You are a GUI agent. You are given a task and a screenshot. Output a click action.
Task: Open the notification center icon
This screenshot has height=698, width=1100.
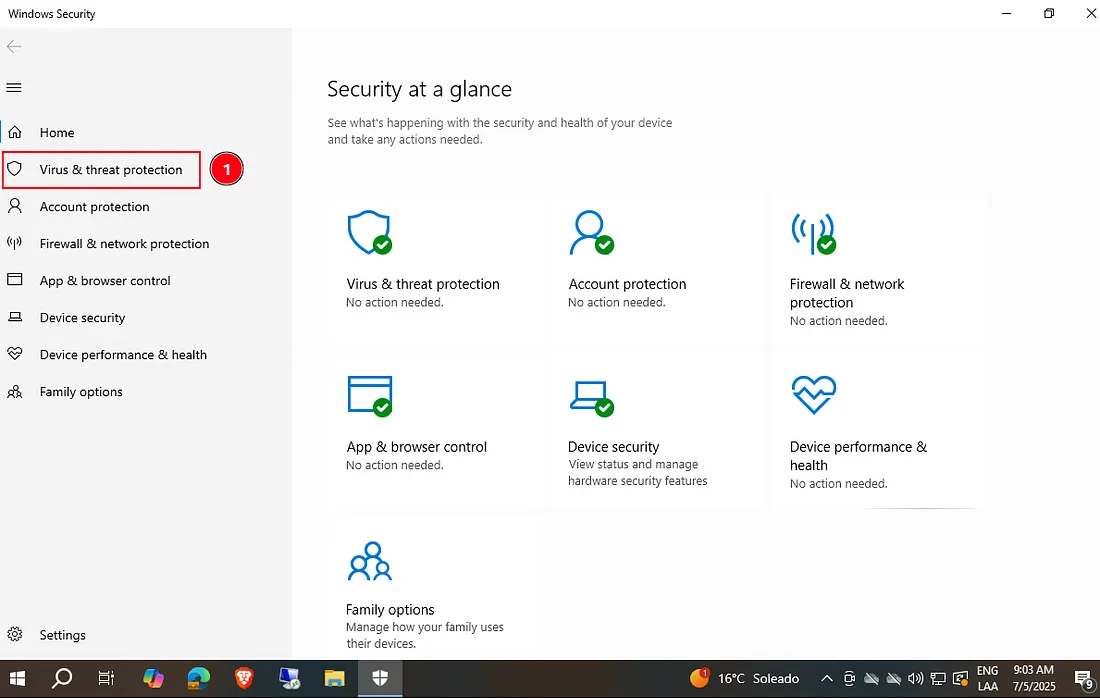point(1085,679)
